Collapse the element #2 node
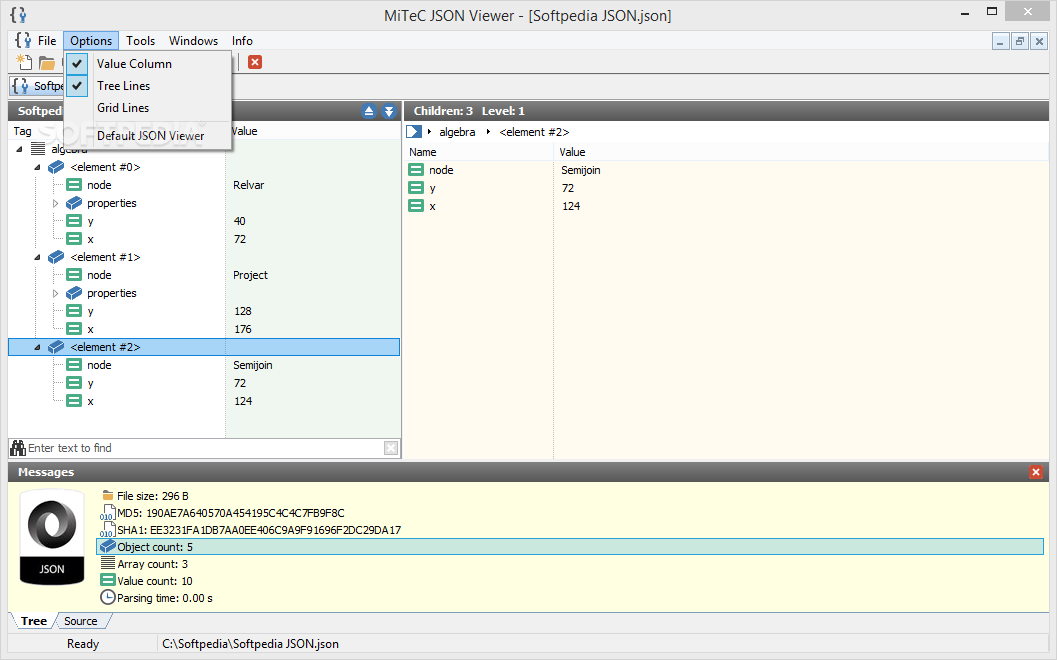Screen dimensions: 1057x660 pos(38,347)
